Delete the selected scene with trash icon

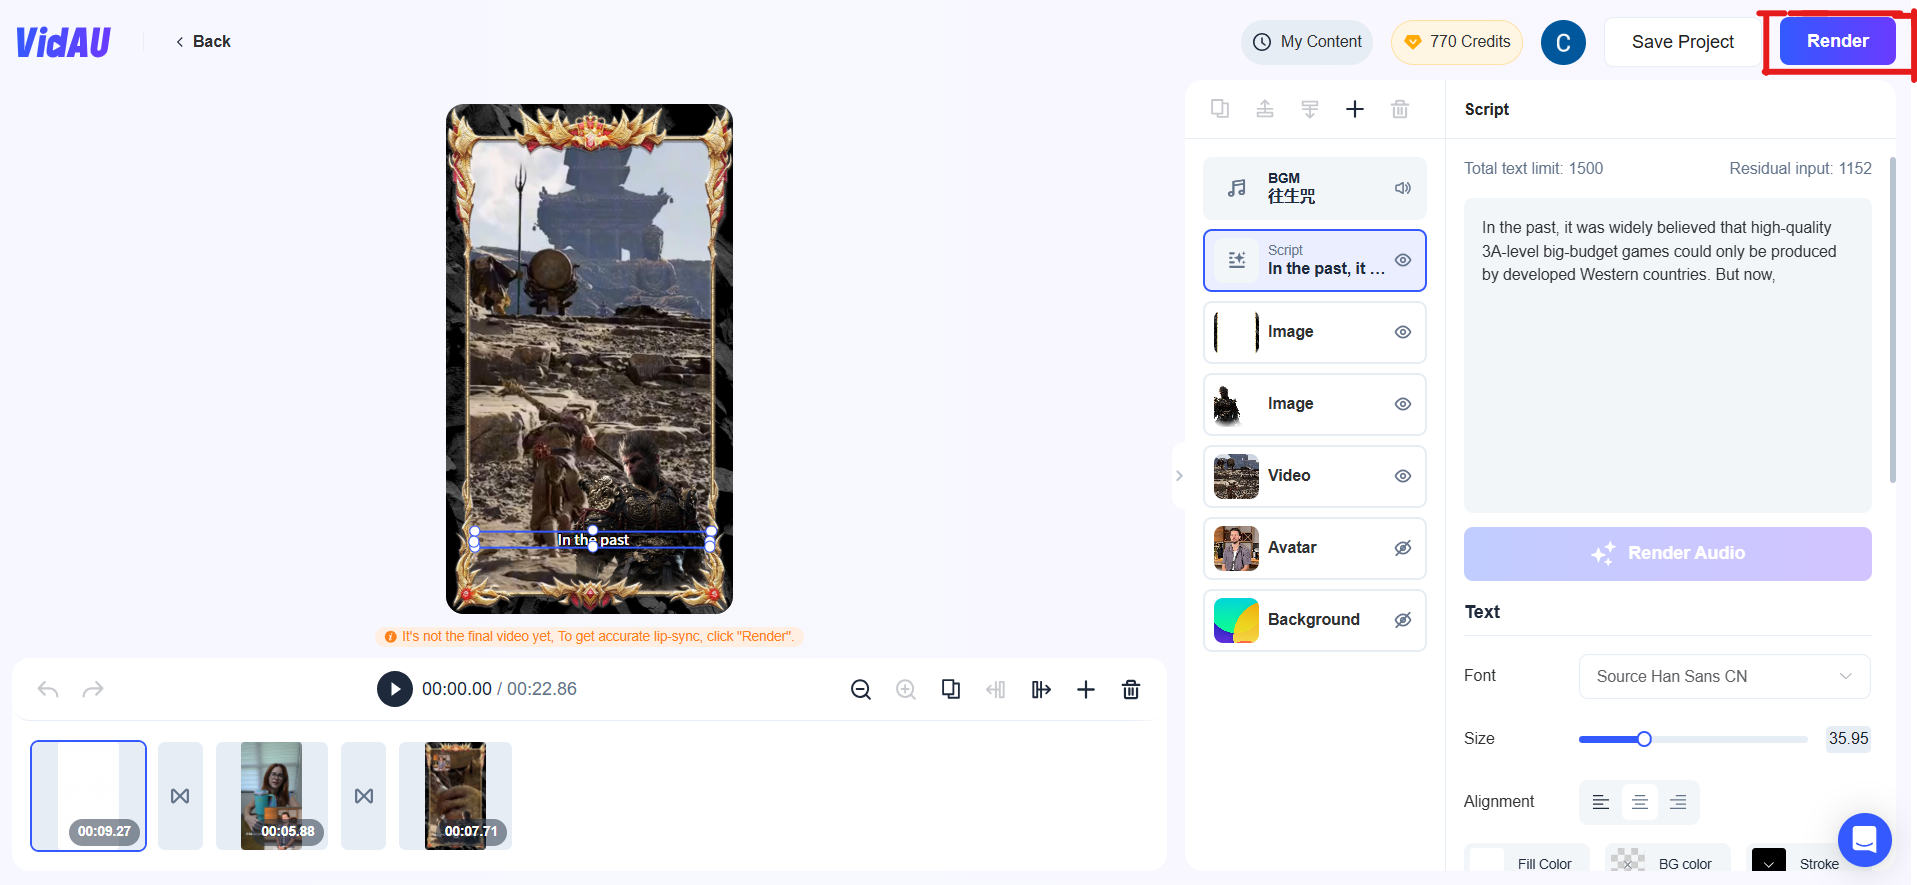1130,690
